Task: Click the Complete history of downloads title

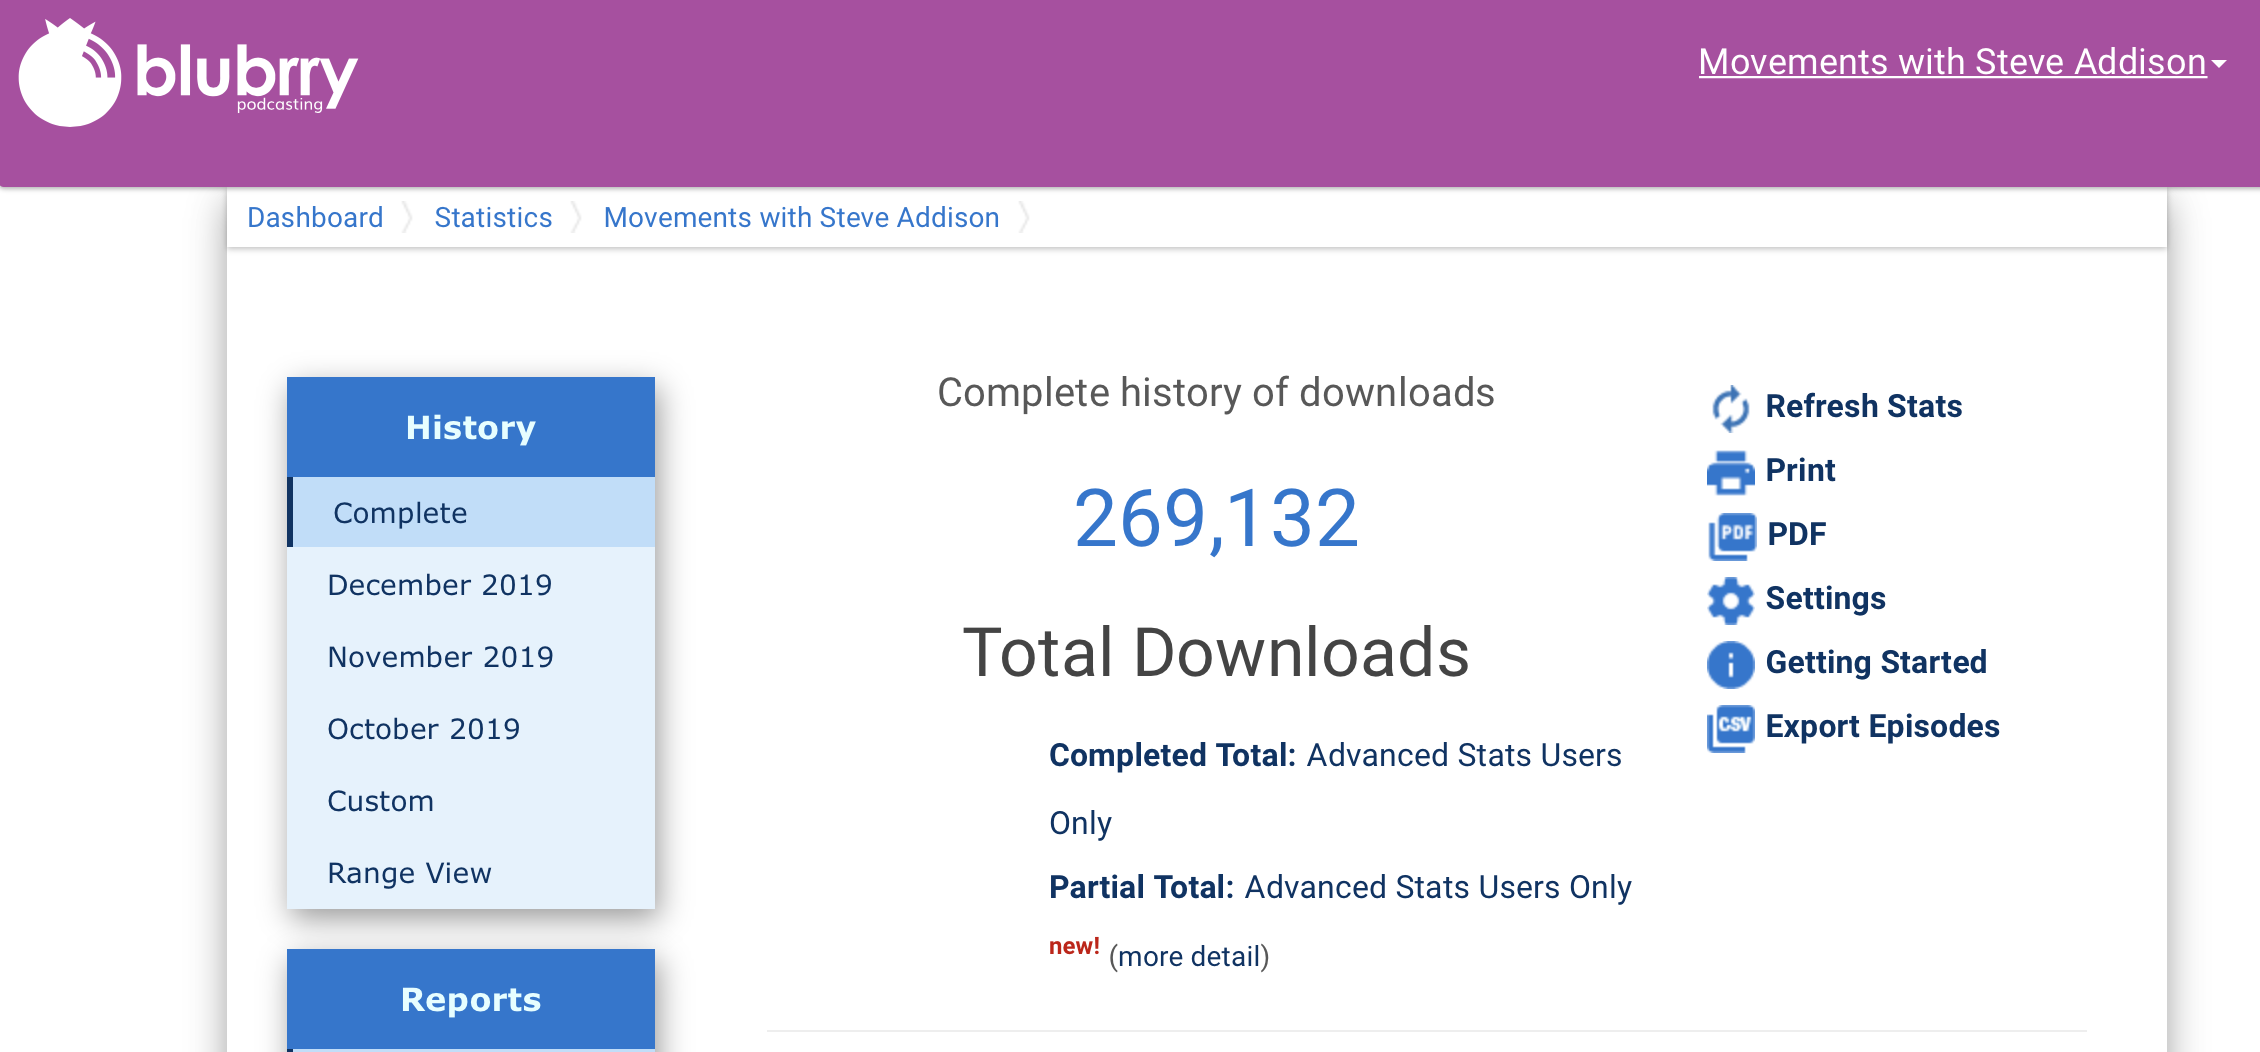Action: point(1216,393)
